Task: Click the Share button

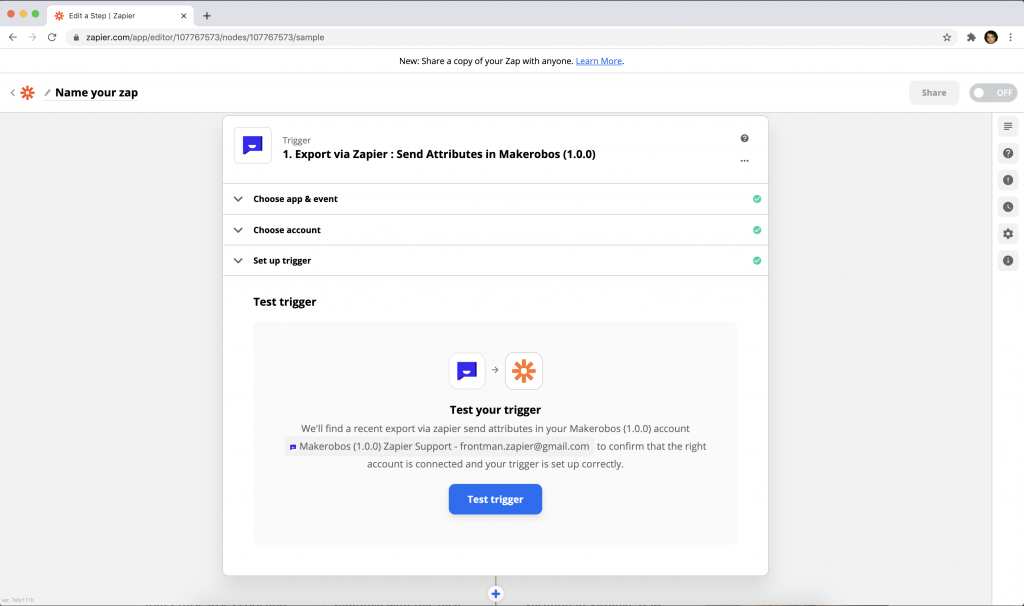Action: point(934,93)
